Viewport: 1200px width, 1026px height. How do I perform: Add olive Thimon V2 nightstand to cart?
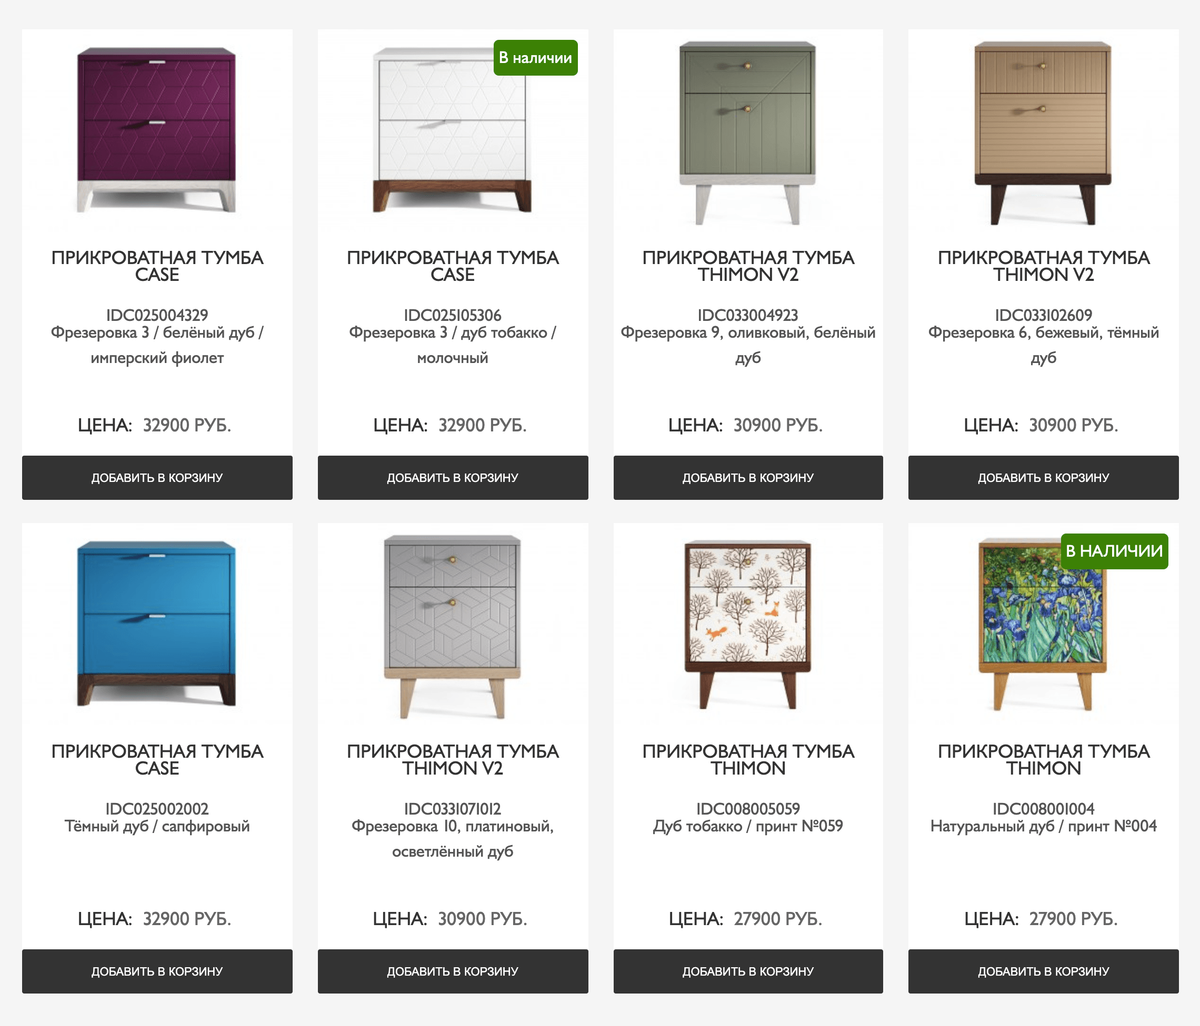coord(748,478)
